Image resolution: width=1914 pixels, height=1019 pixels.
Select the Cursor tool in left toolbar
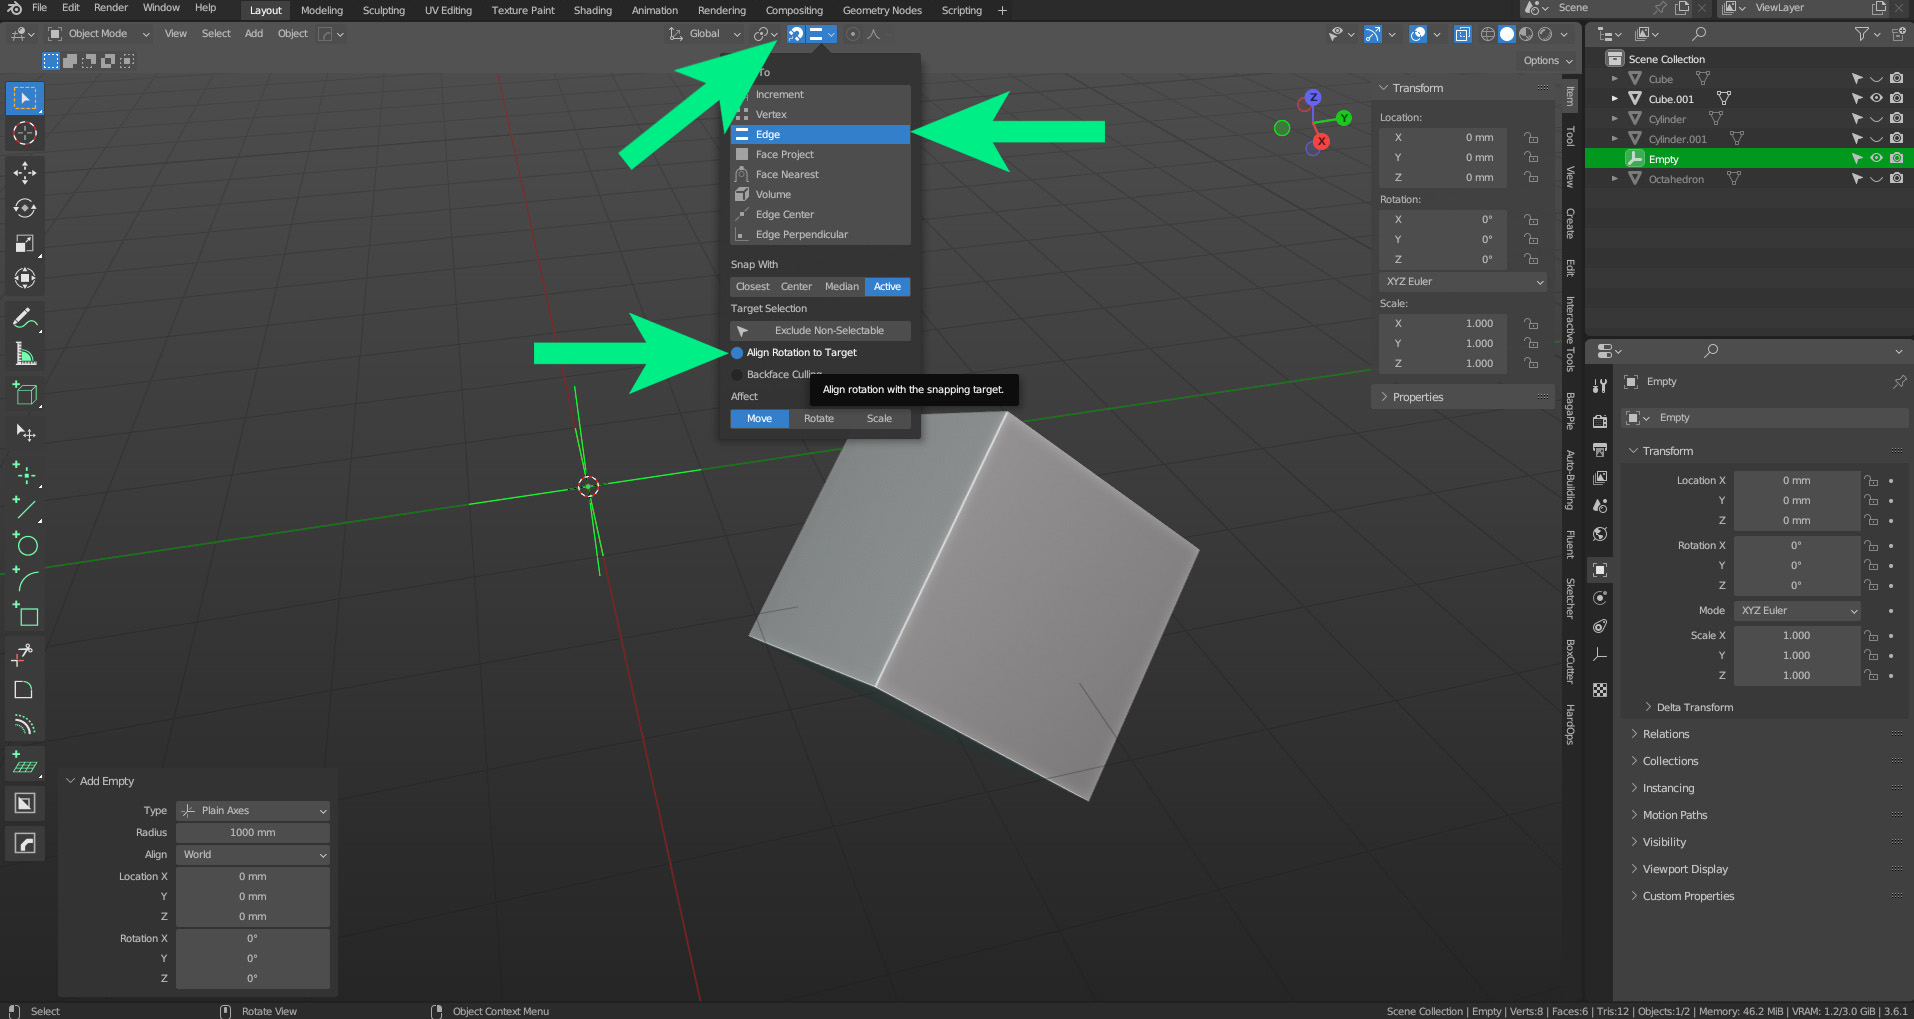tap(25, 133)
